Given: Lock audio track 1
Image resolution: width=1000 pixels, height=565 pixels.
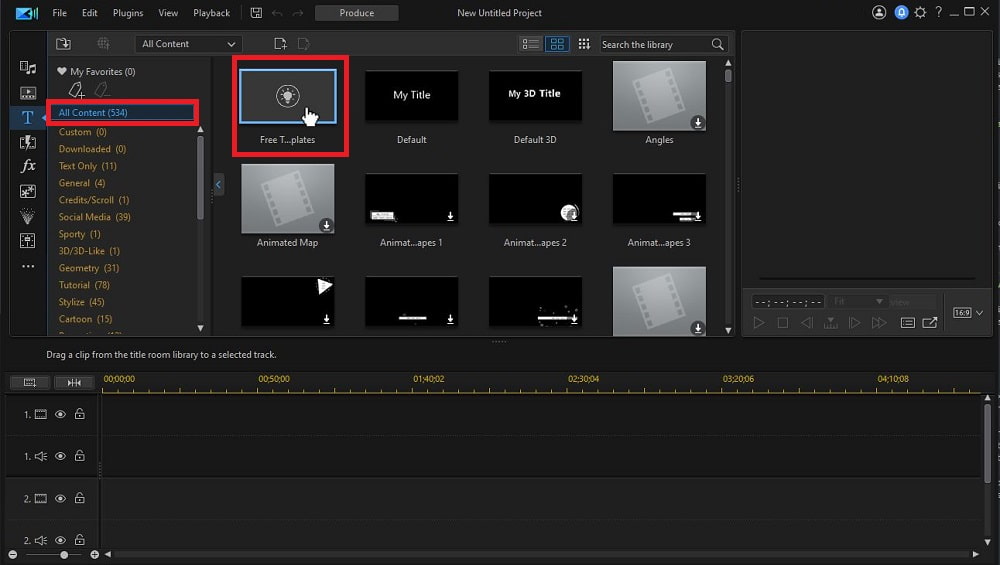Looking at the screenshot, I should click(x=80, y=455).
